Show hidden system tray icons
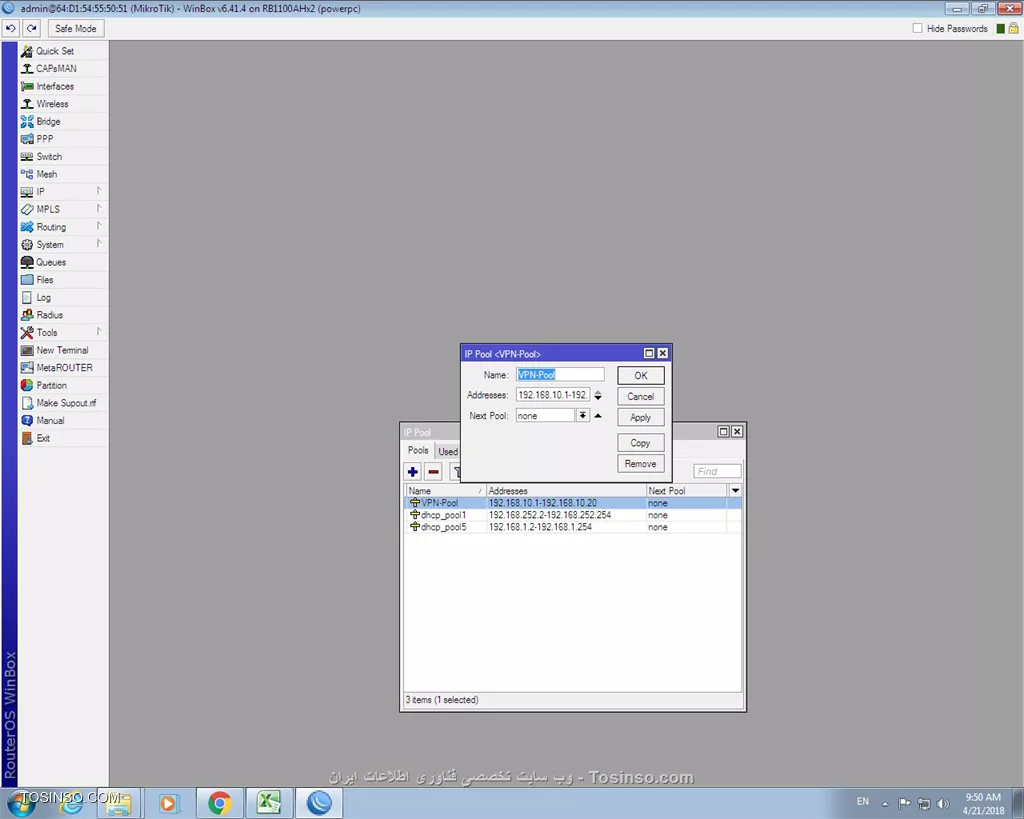 click(x=885, y=803)
